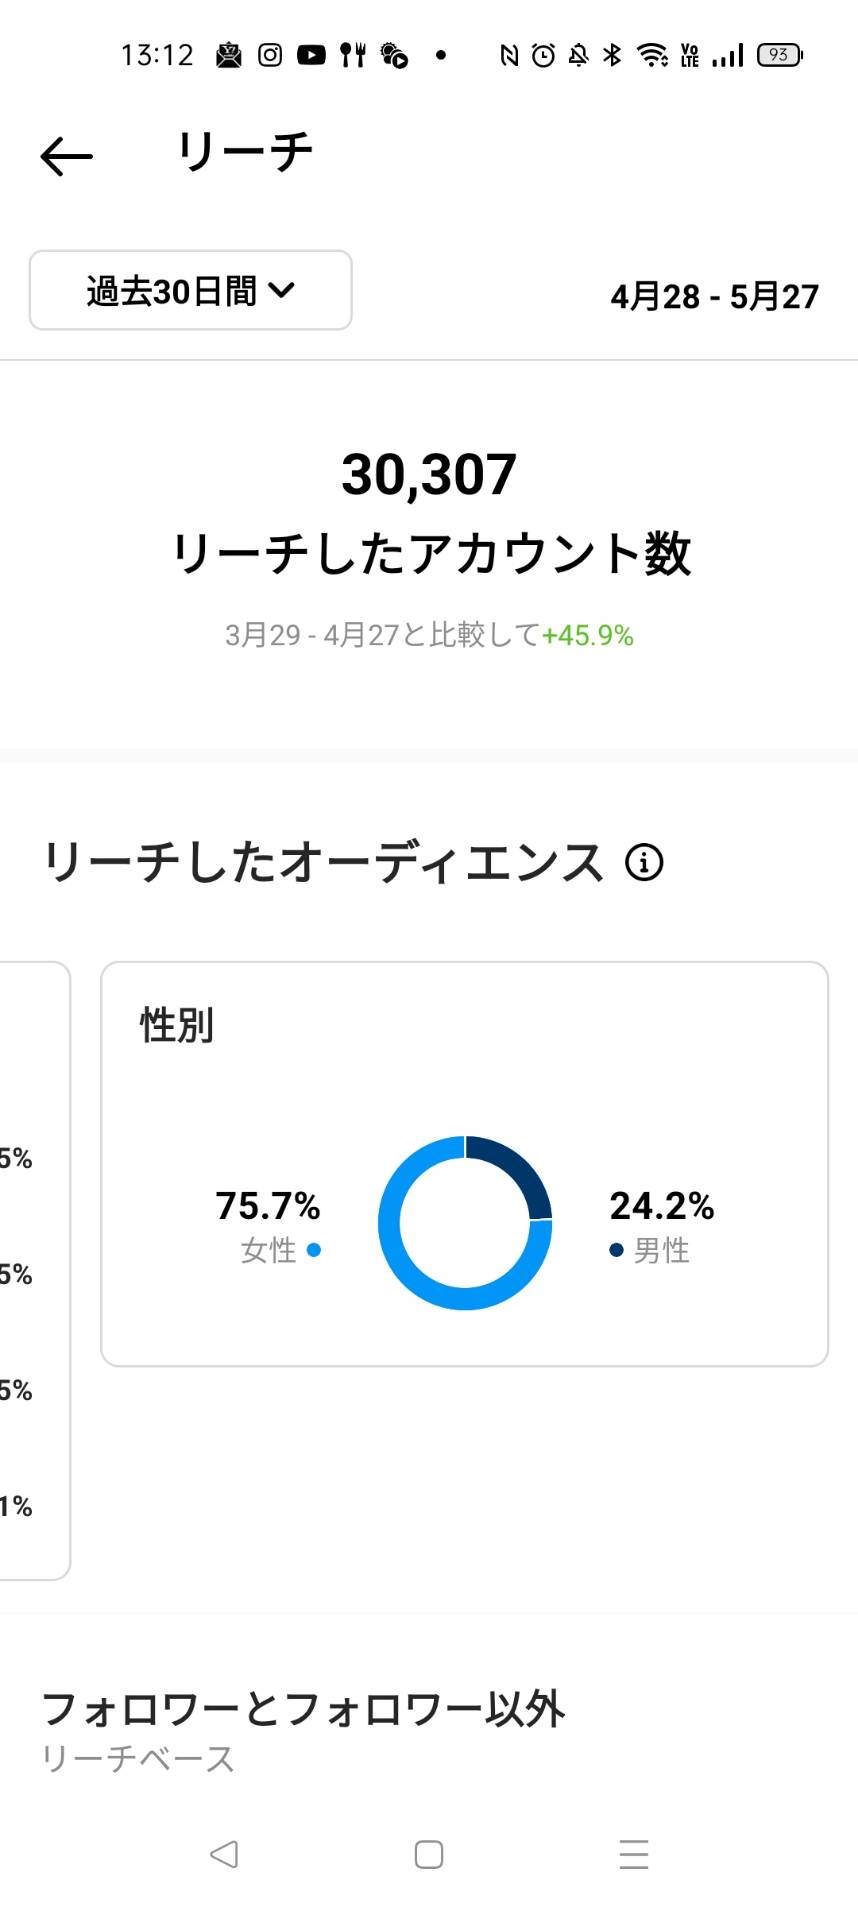Tap the back arrow icon

[x=66, y=157]
